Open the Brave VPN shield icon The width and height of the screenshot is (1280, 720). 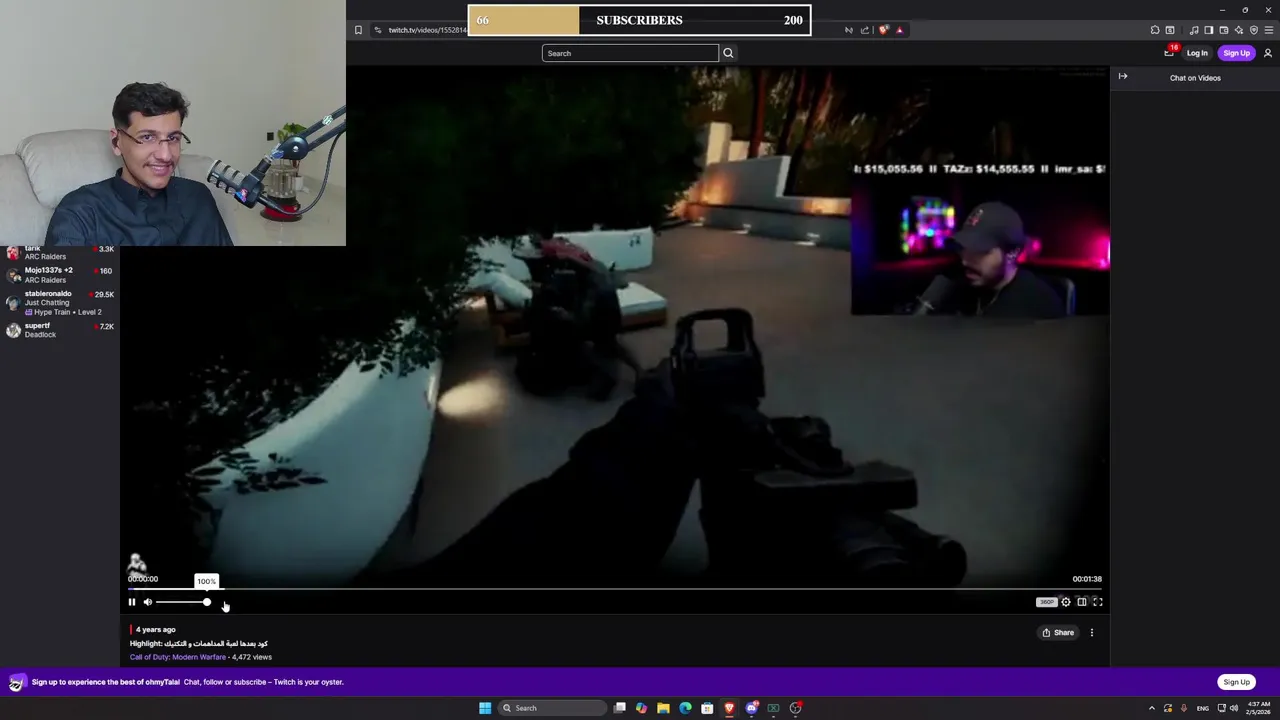pyautogui.click(x=1254, y=30)
